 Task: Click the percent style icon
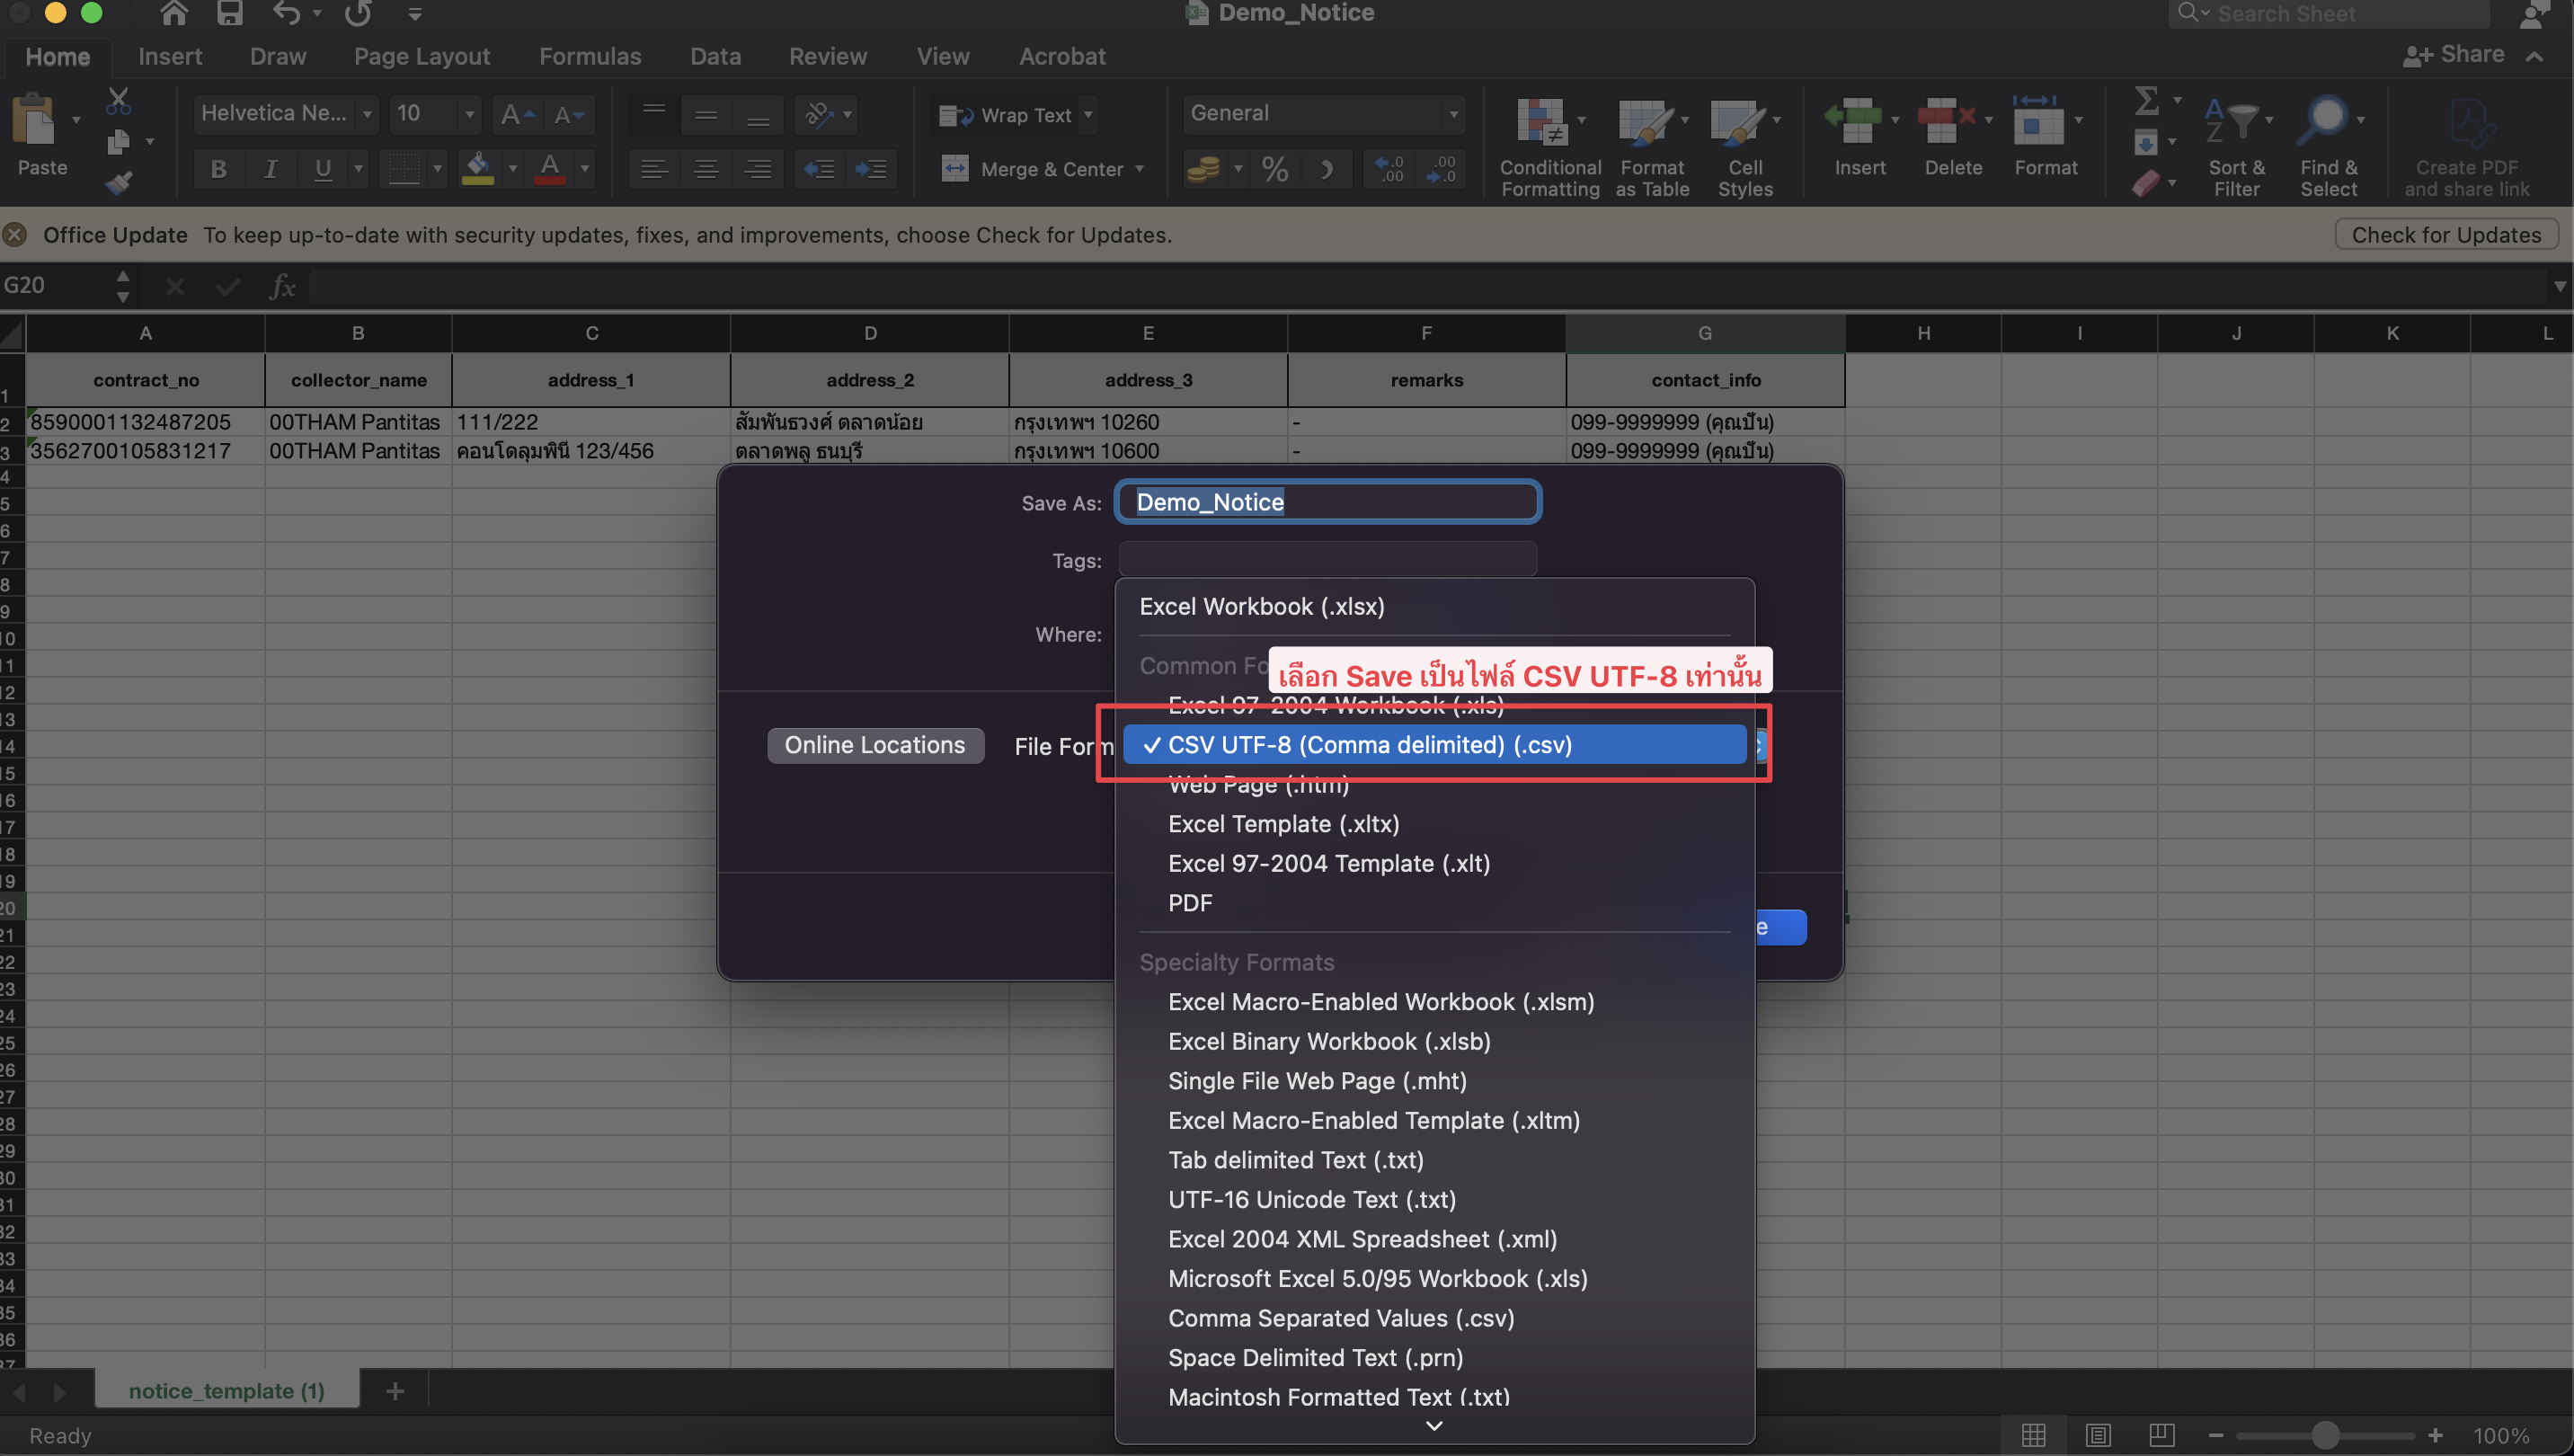(1274, 169)
